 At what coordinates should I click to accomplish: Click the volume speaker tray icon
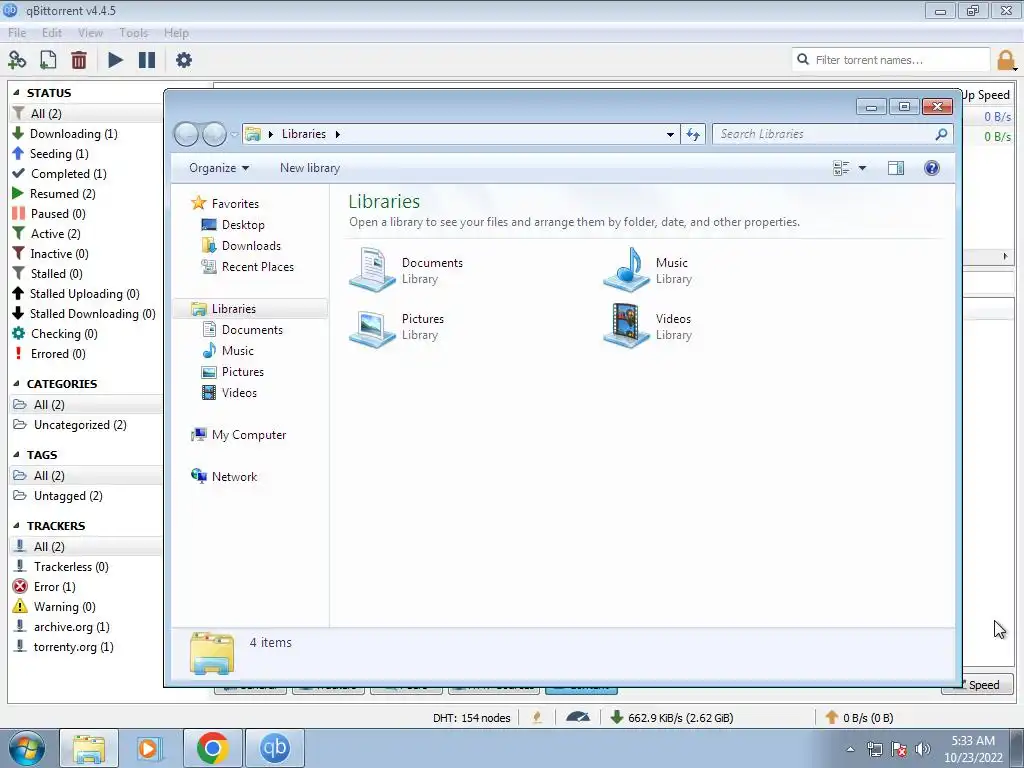[x=923, y=749]
